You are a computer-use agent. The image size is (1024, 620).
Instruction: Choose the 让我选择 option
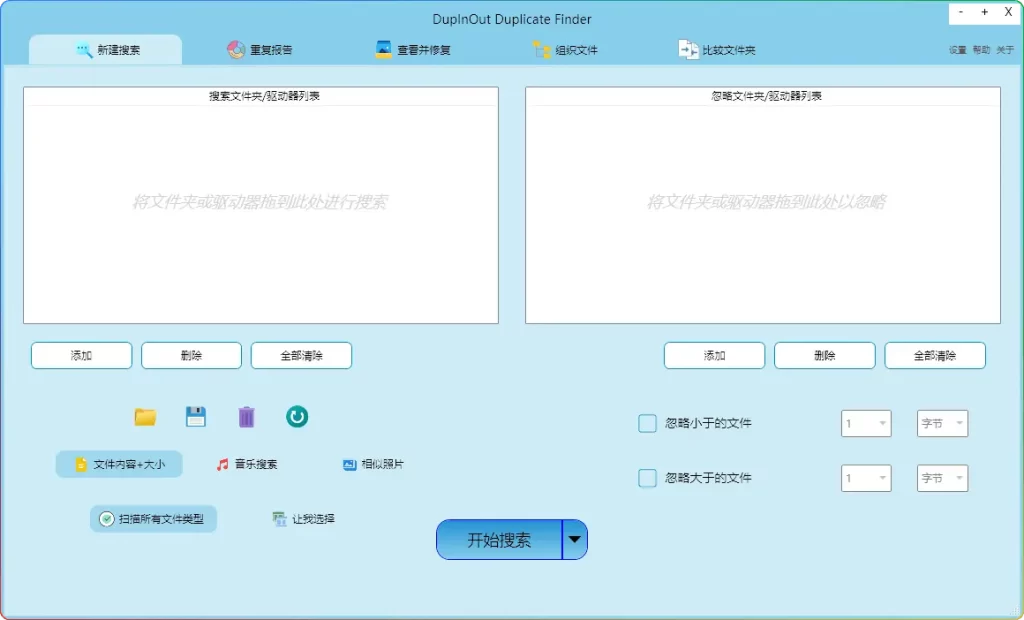coord(304,519)
